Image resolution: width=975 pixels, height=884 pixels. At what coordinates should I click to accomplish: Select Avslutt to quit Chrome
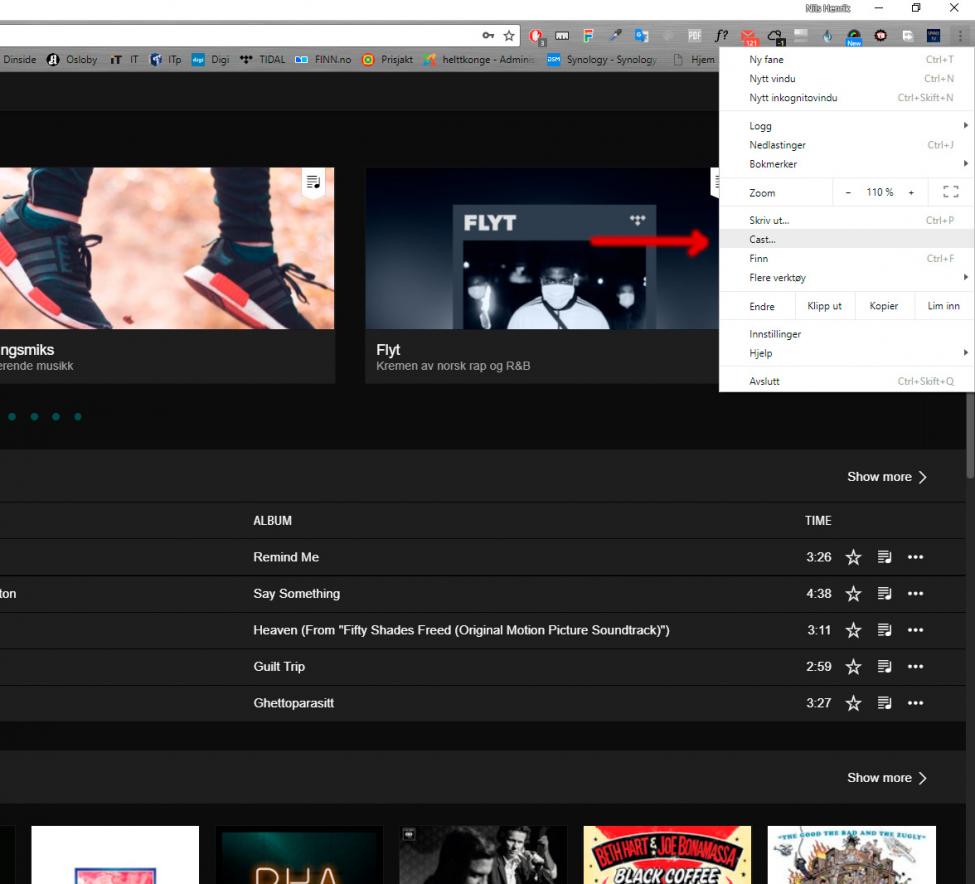(x=846, y=381)
